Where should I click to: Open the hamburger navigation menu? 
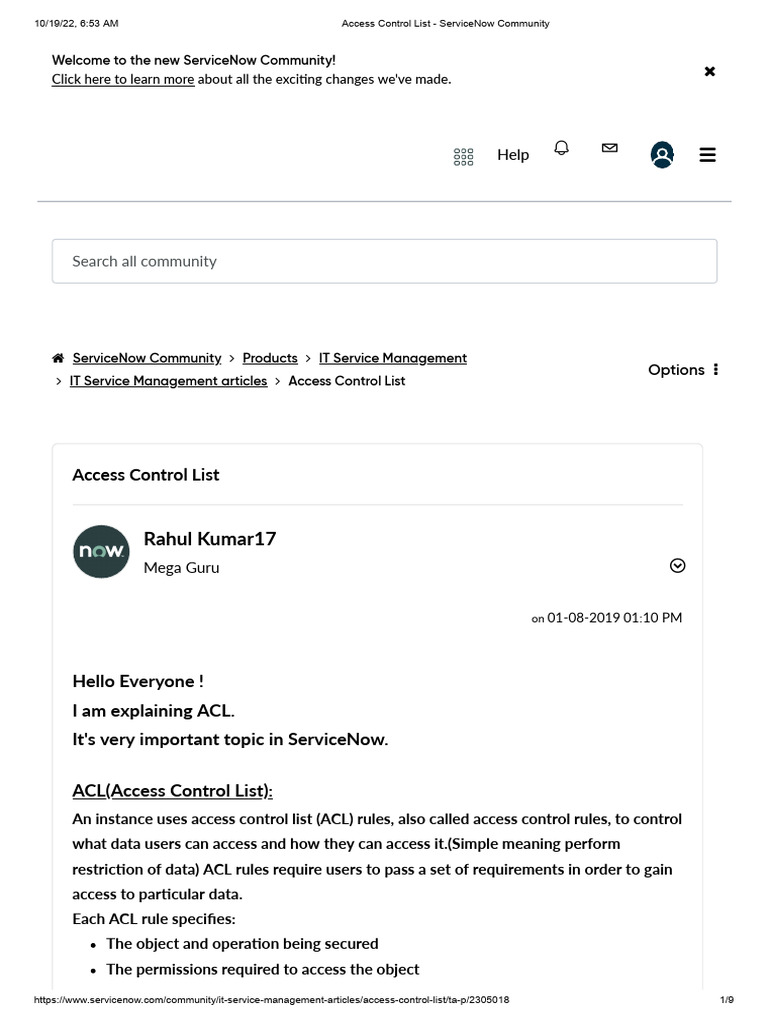[707, 155]
